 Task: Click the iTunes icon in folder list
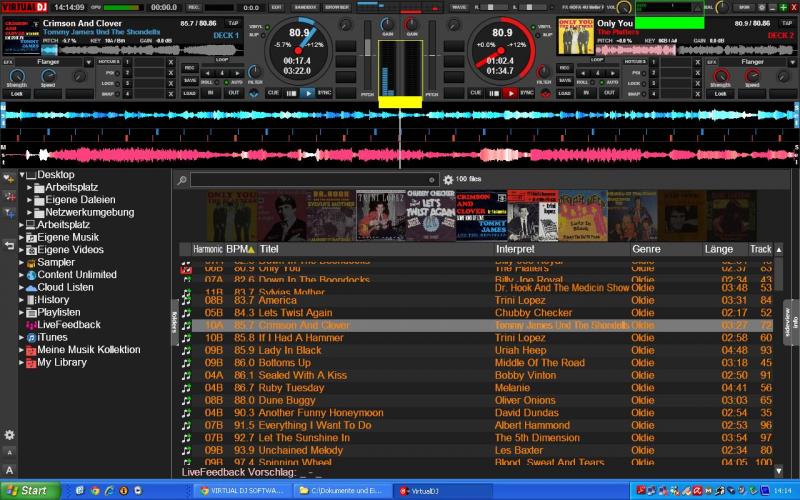click(31, 338)
